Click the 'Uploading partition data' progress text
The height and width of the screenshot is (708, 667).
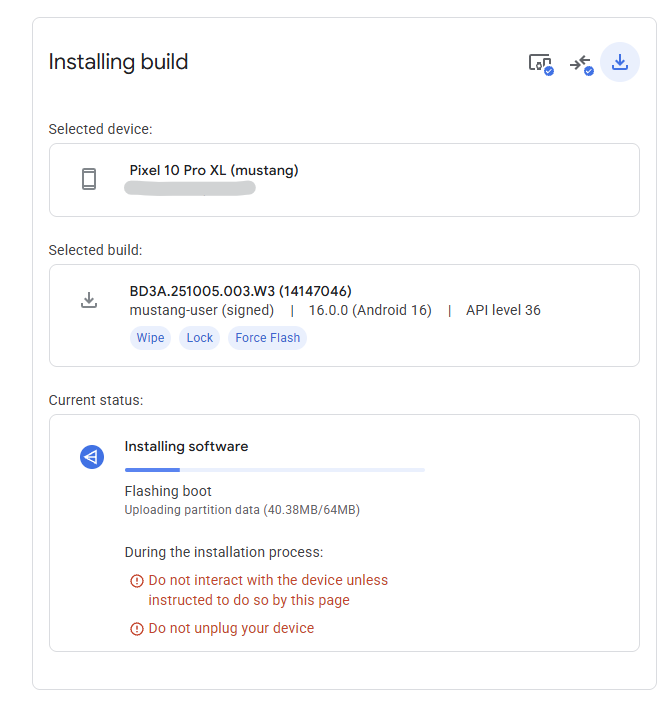pyautogui.click(x=241, y=510)
